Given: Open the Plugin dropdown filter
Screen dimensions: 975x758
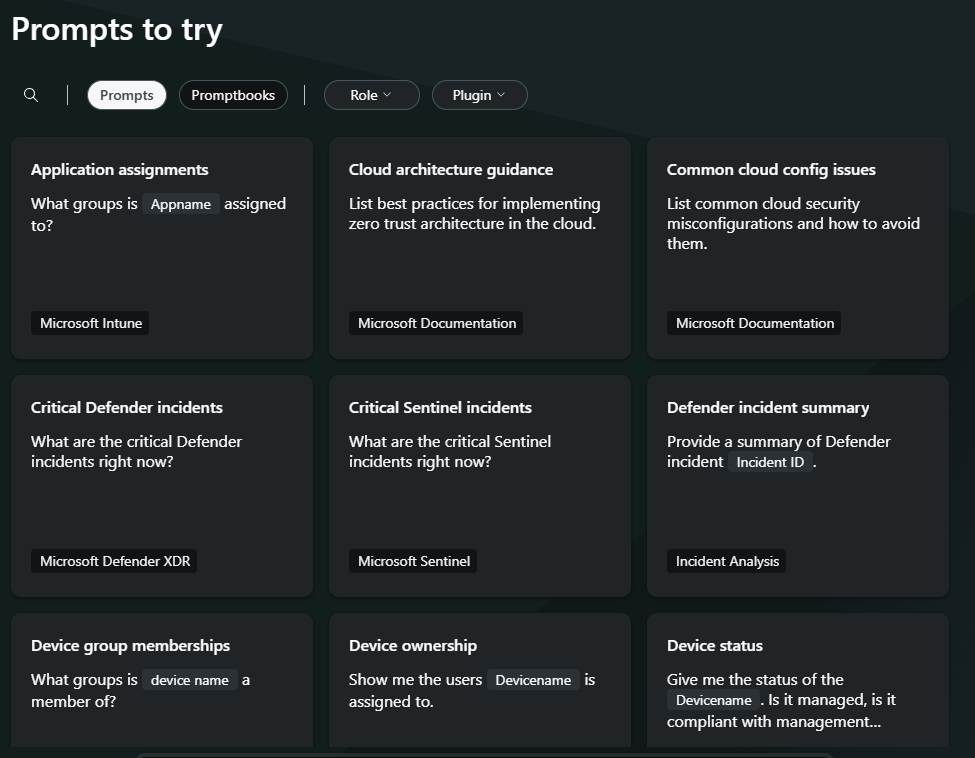Looking at the screenshot, I should [x=479, y=95].
